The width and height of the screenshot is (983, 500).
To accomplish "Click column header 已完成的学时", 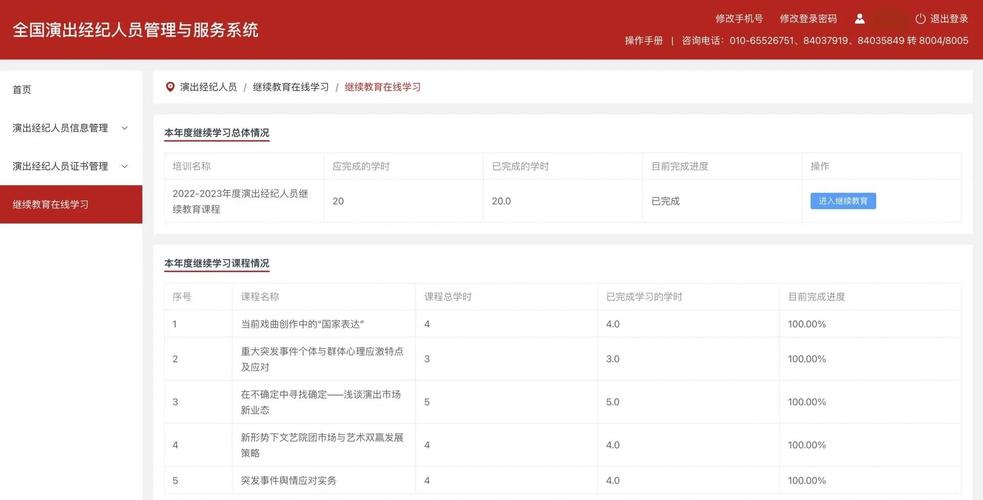I will 520,166.
